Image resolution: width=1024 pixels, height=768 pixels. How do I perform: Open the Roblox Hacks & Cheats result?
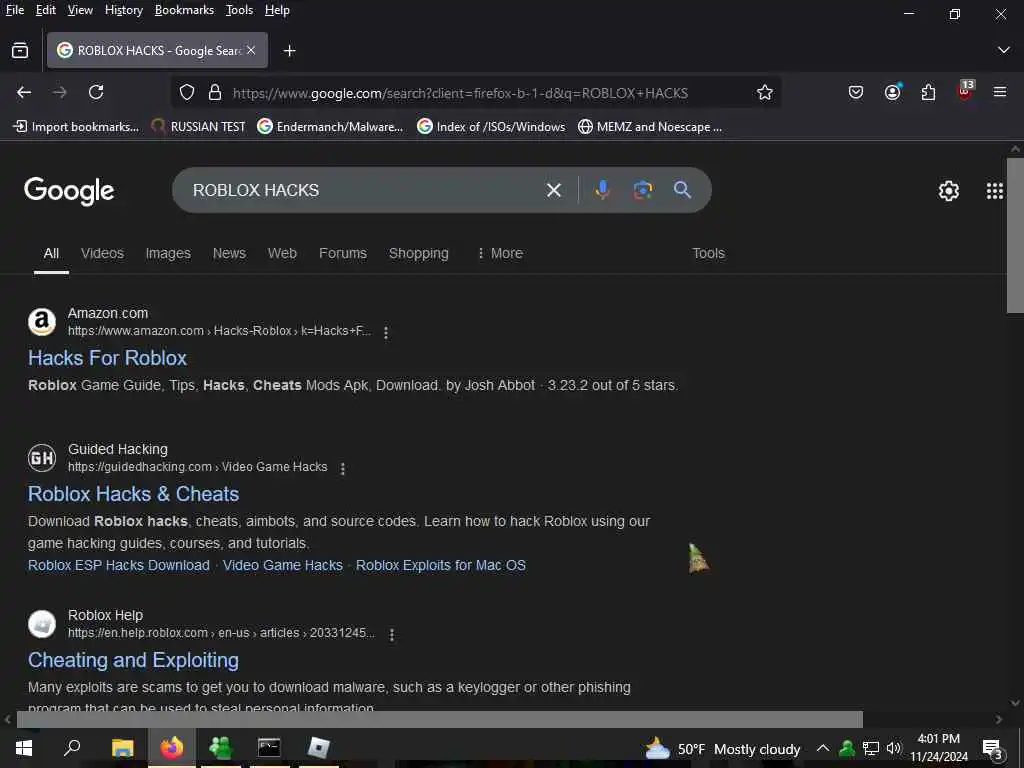[x=133, y=494]
